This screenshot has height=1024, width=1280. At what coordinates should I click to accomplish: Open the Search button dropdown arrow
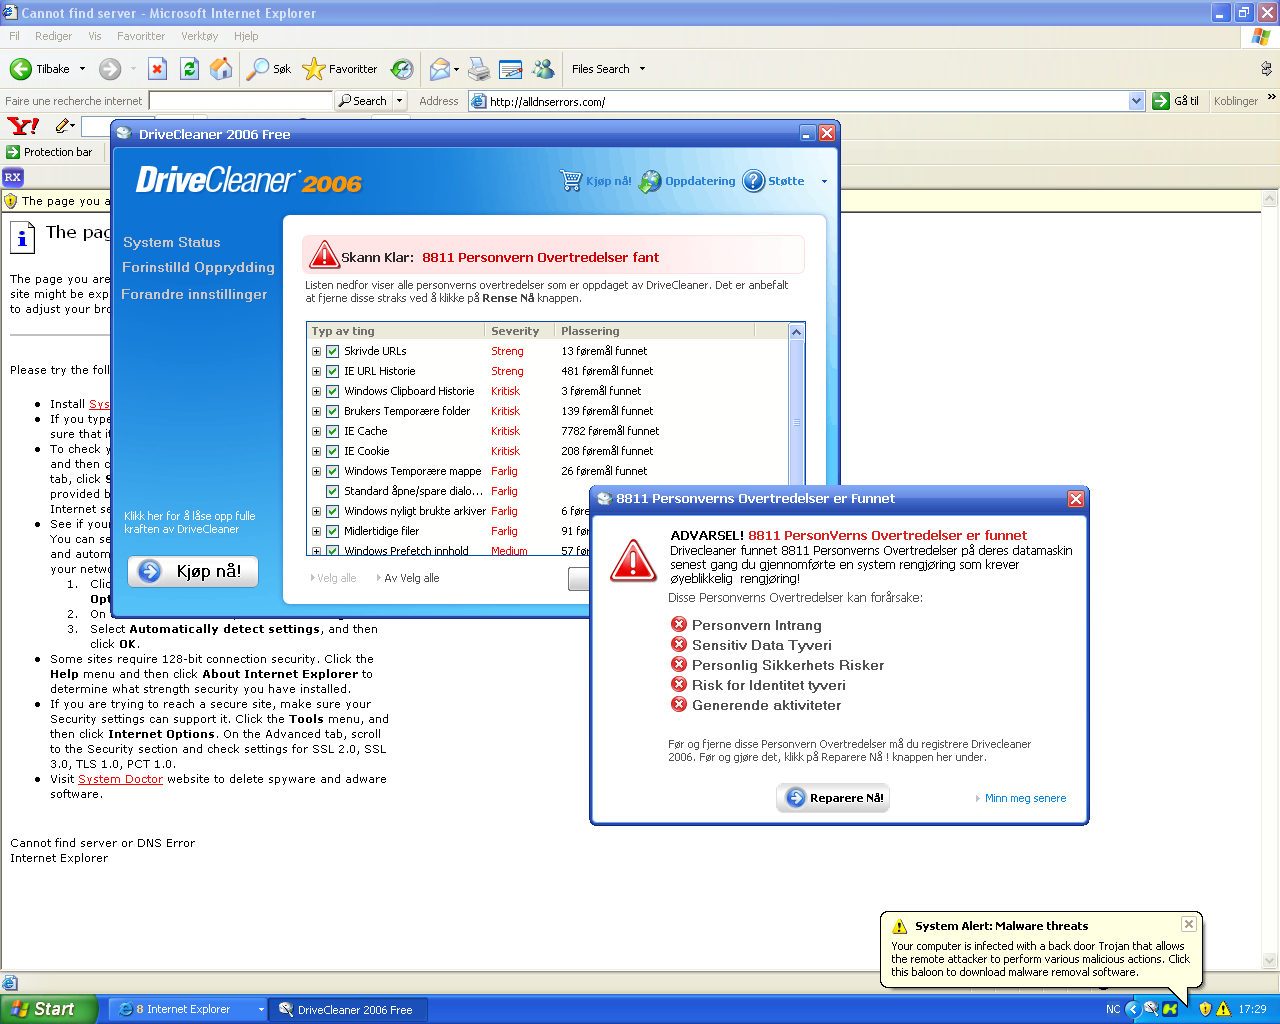(399, 101)
